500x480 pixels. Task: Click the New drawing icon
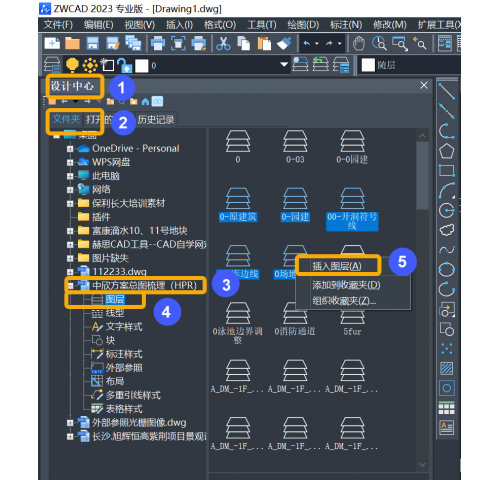click(52, 43)
